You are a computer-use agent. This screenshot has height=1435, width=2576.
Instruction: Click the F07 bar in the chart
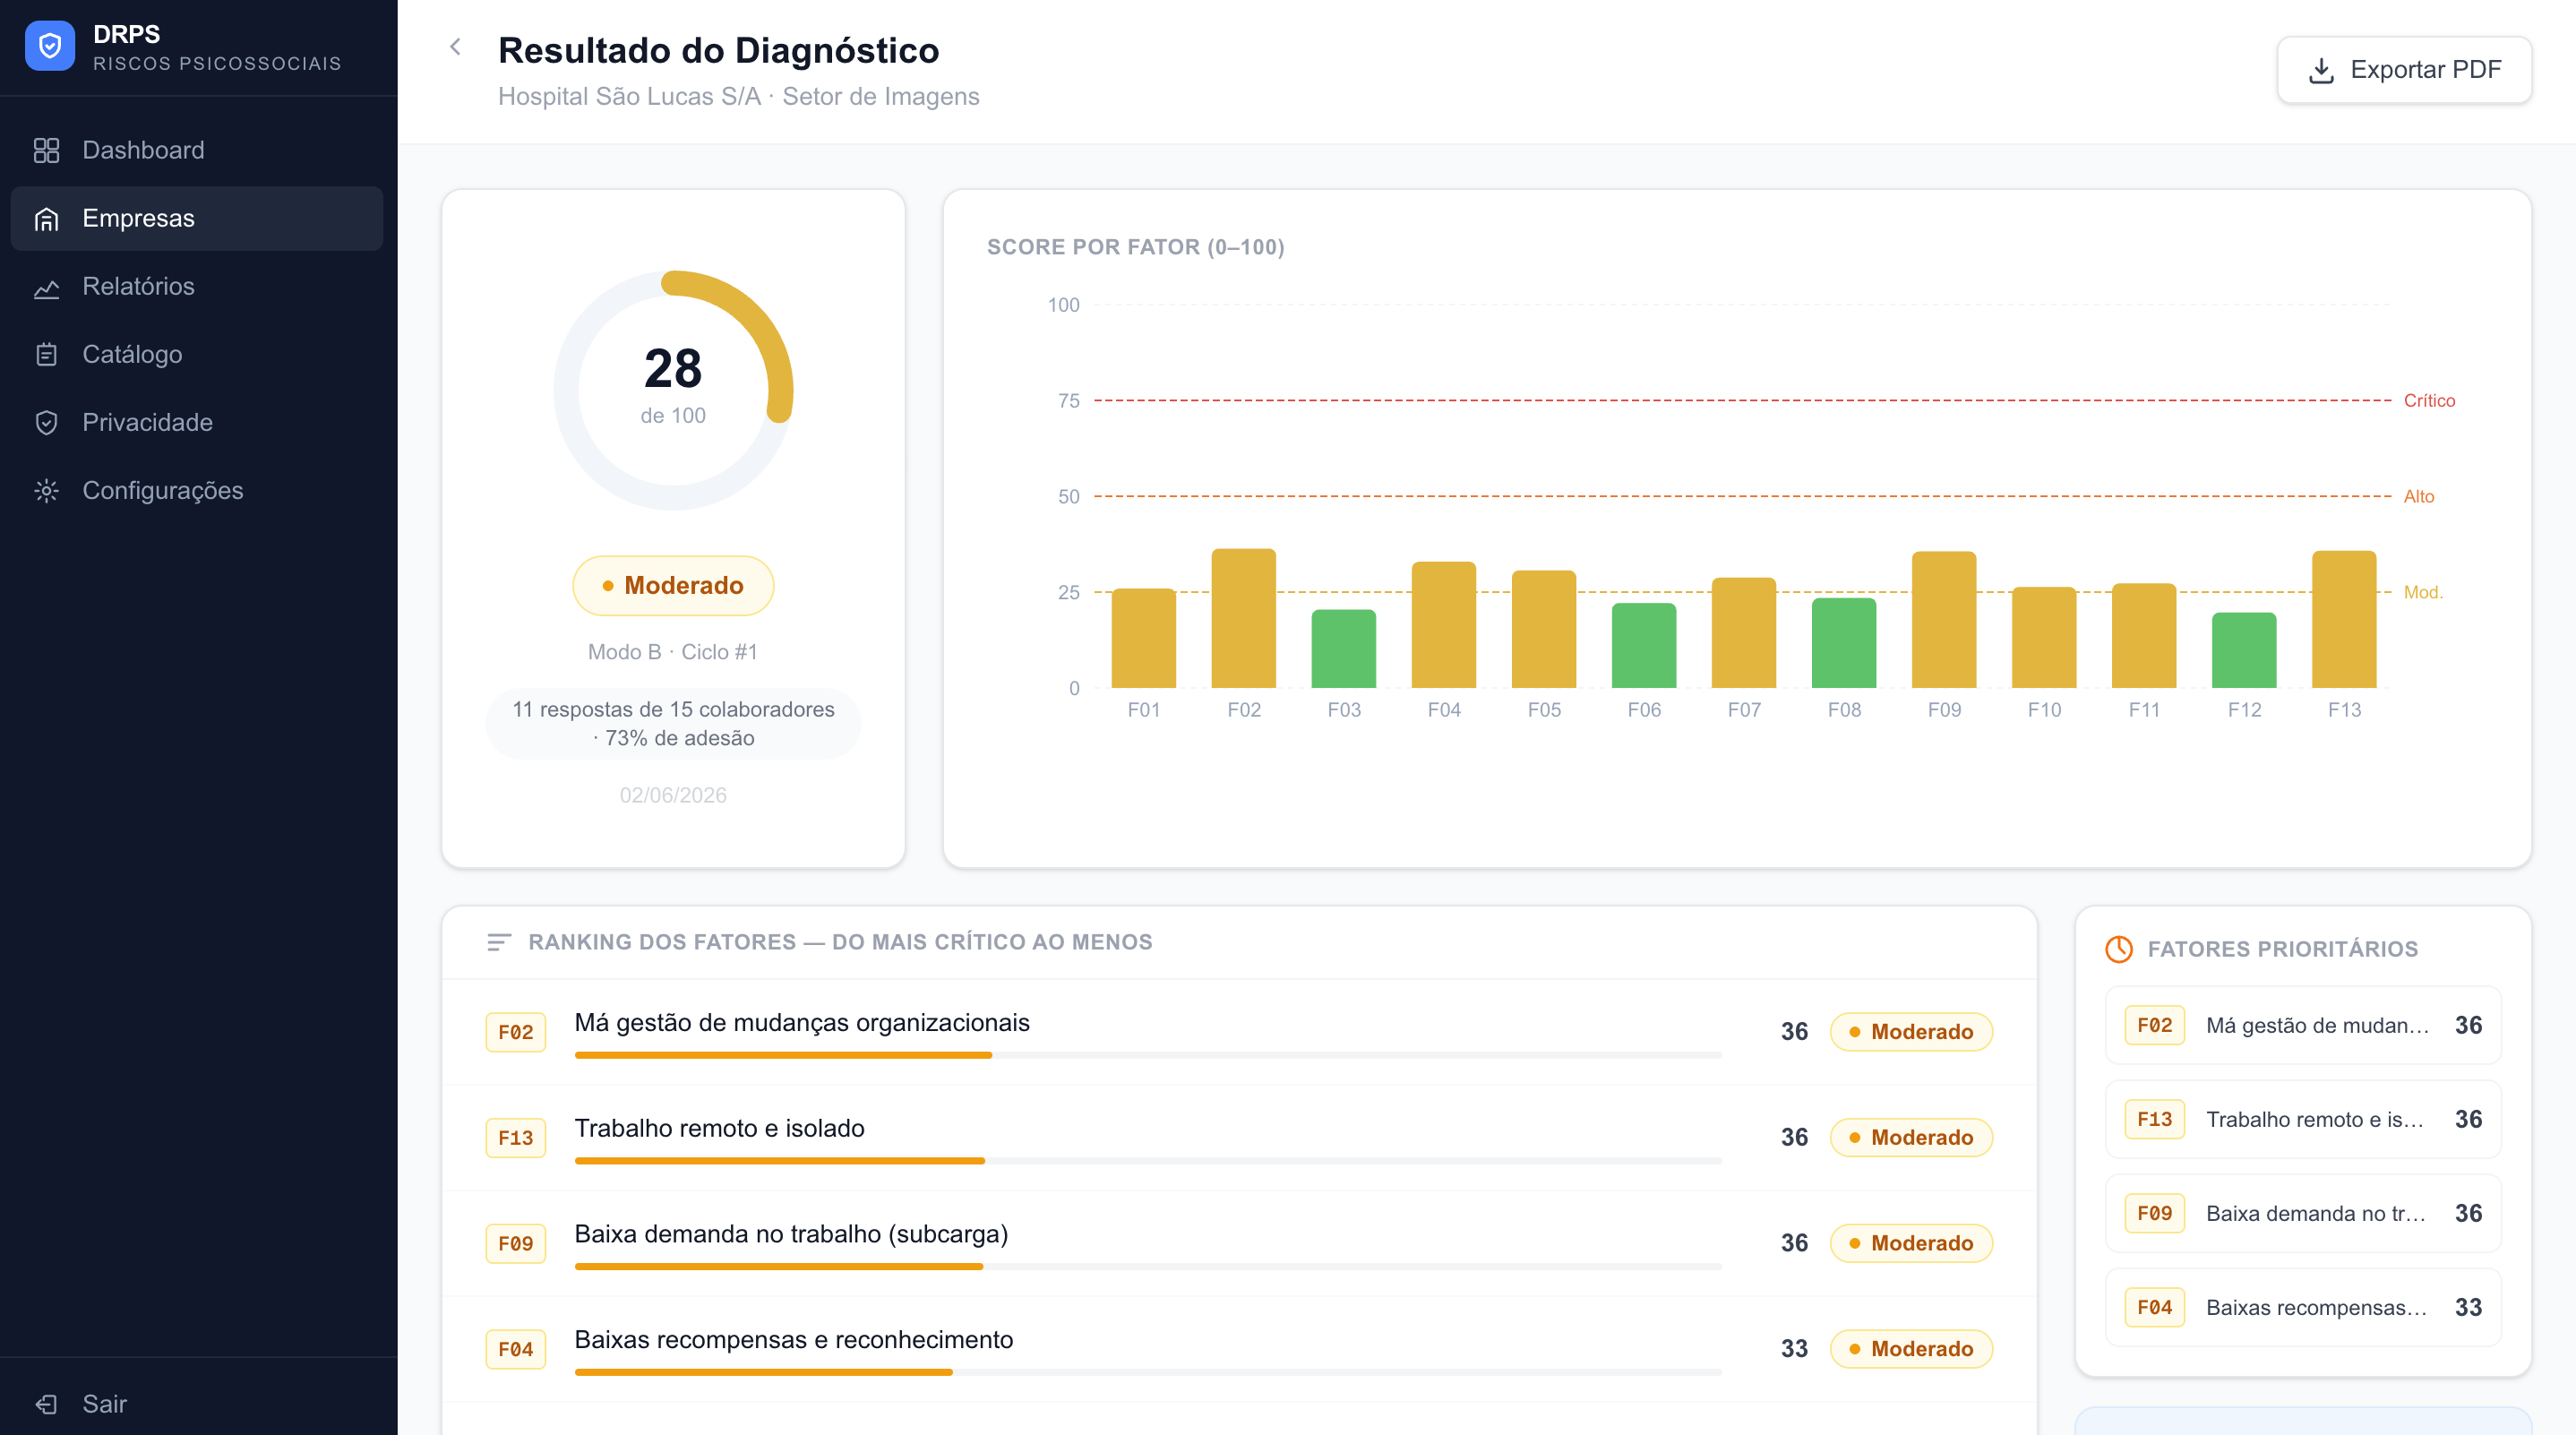[x=1744, y=633]
